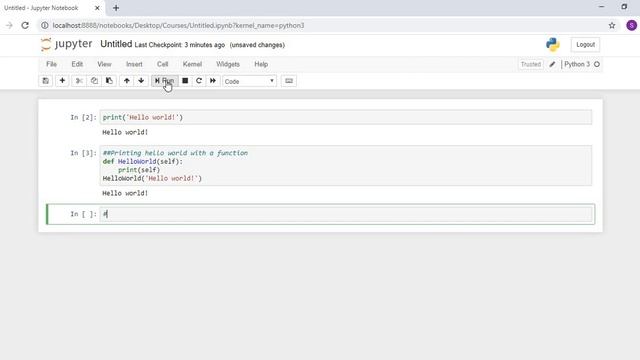Viewport: 640px width, 360px height.
Task: Cut selected cells with the scissors icon
Action: pos(79,81)
